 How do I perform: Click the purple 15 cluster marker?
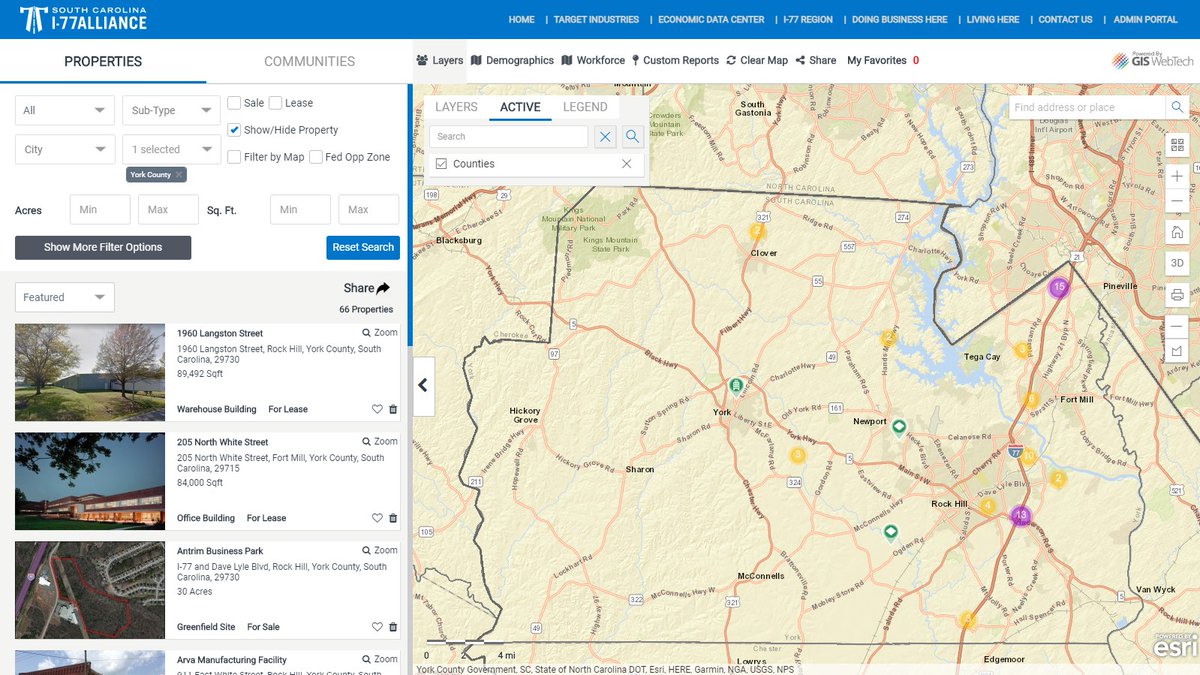[1059, 288]
